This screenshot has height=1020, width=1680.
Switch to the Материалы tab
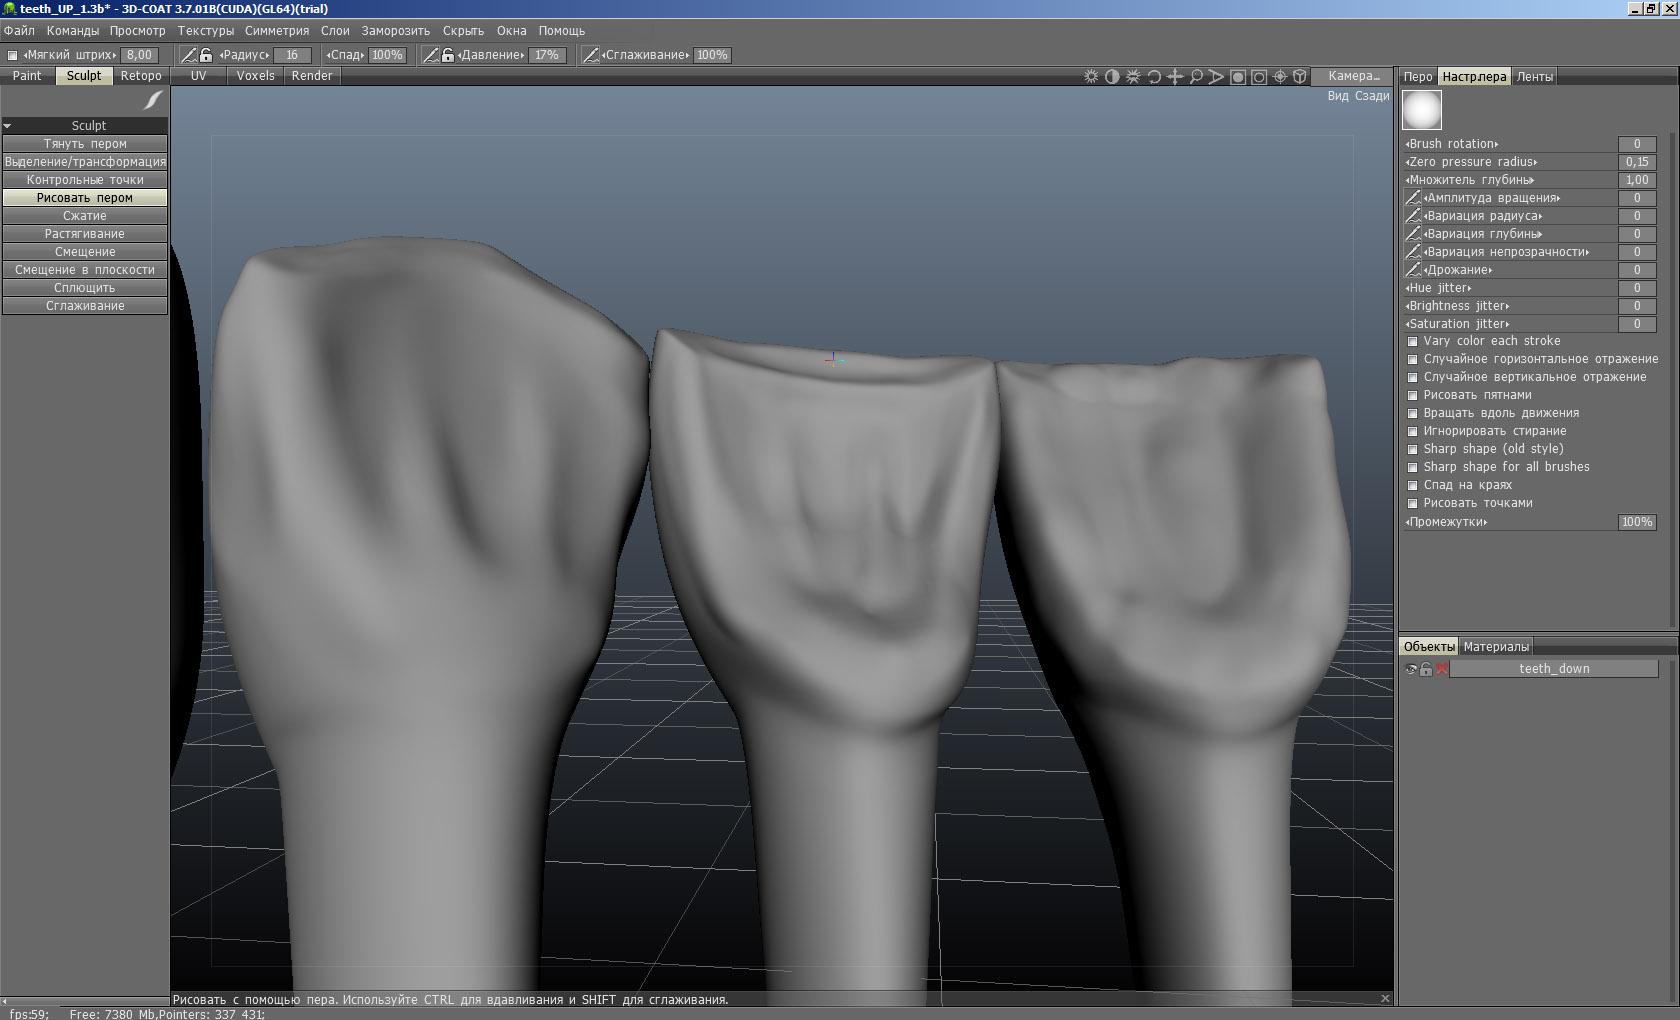(x=1495, y=647)
